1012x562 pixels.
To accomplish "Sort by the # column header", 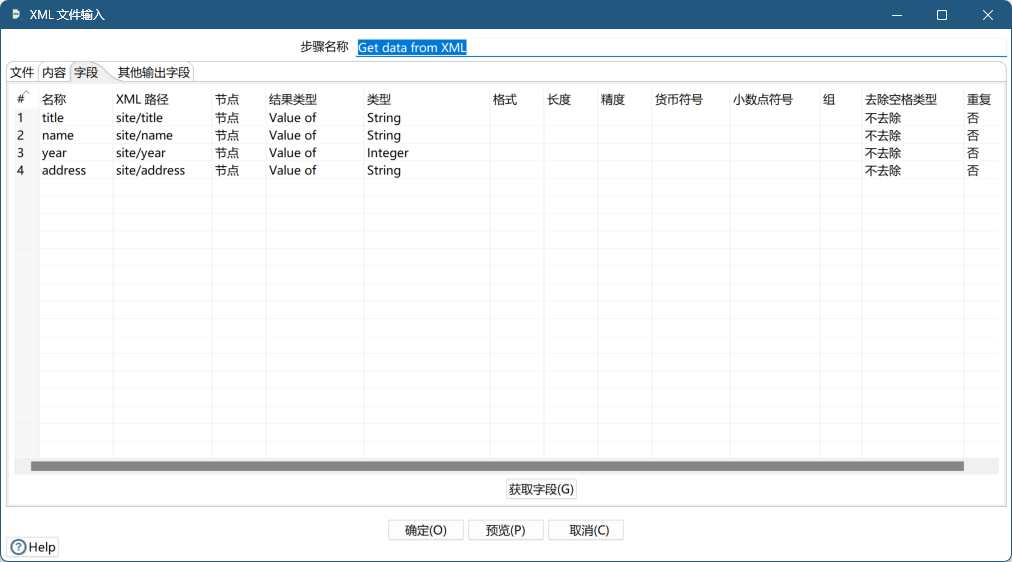I will [24, 99].
